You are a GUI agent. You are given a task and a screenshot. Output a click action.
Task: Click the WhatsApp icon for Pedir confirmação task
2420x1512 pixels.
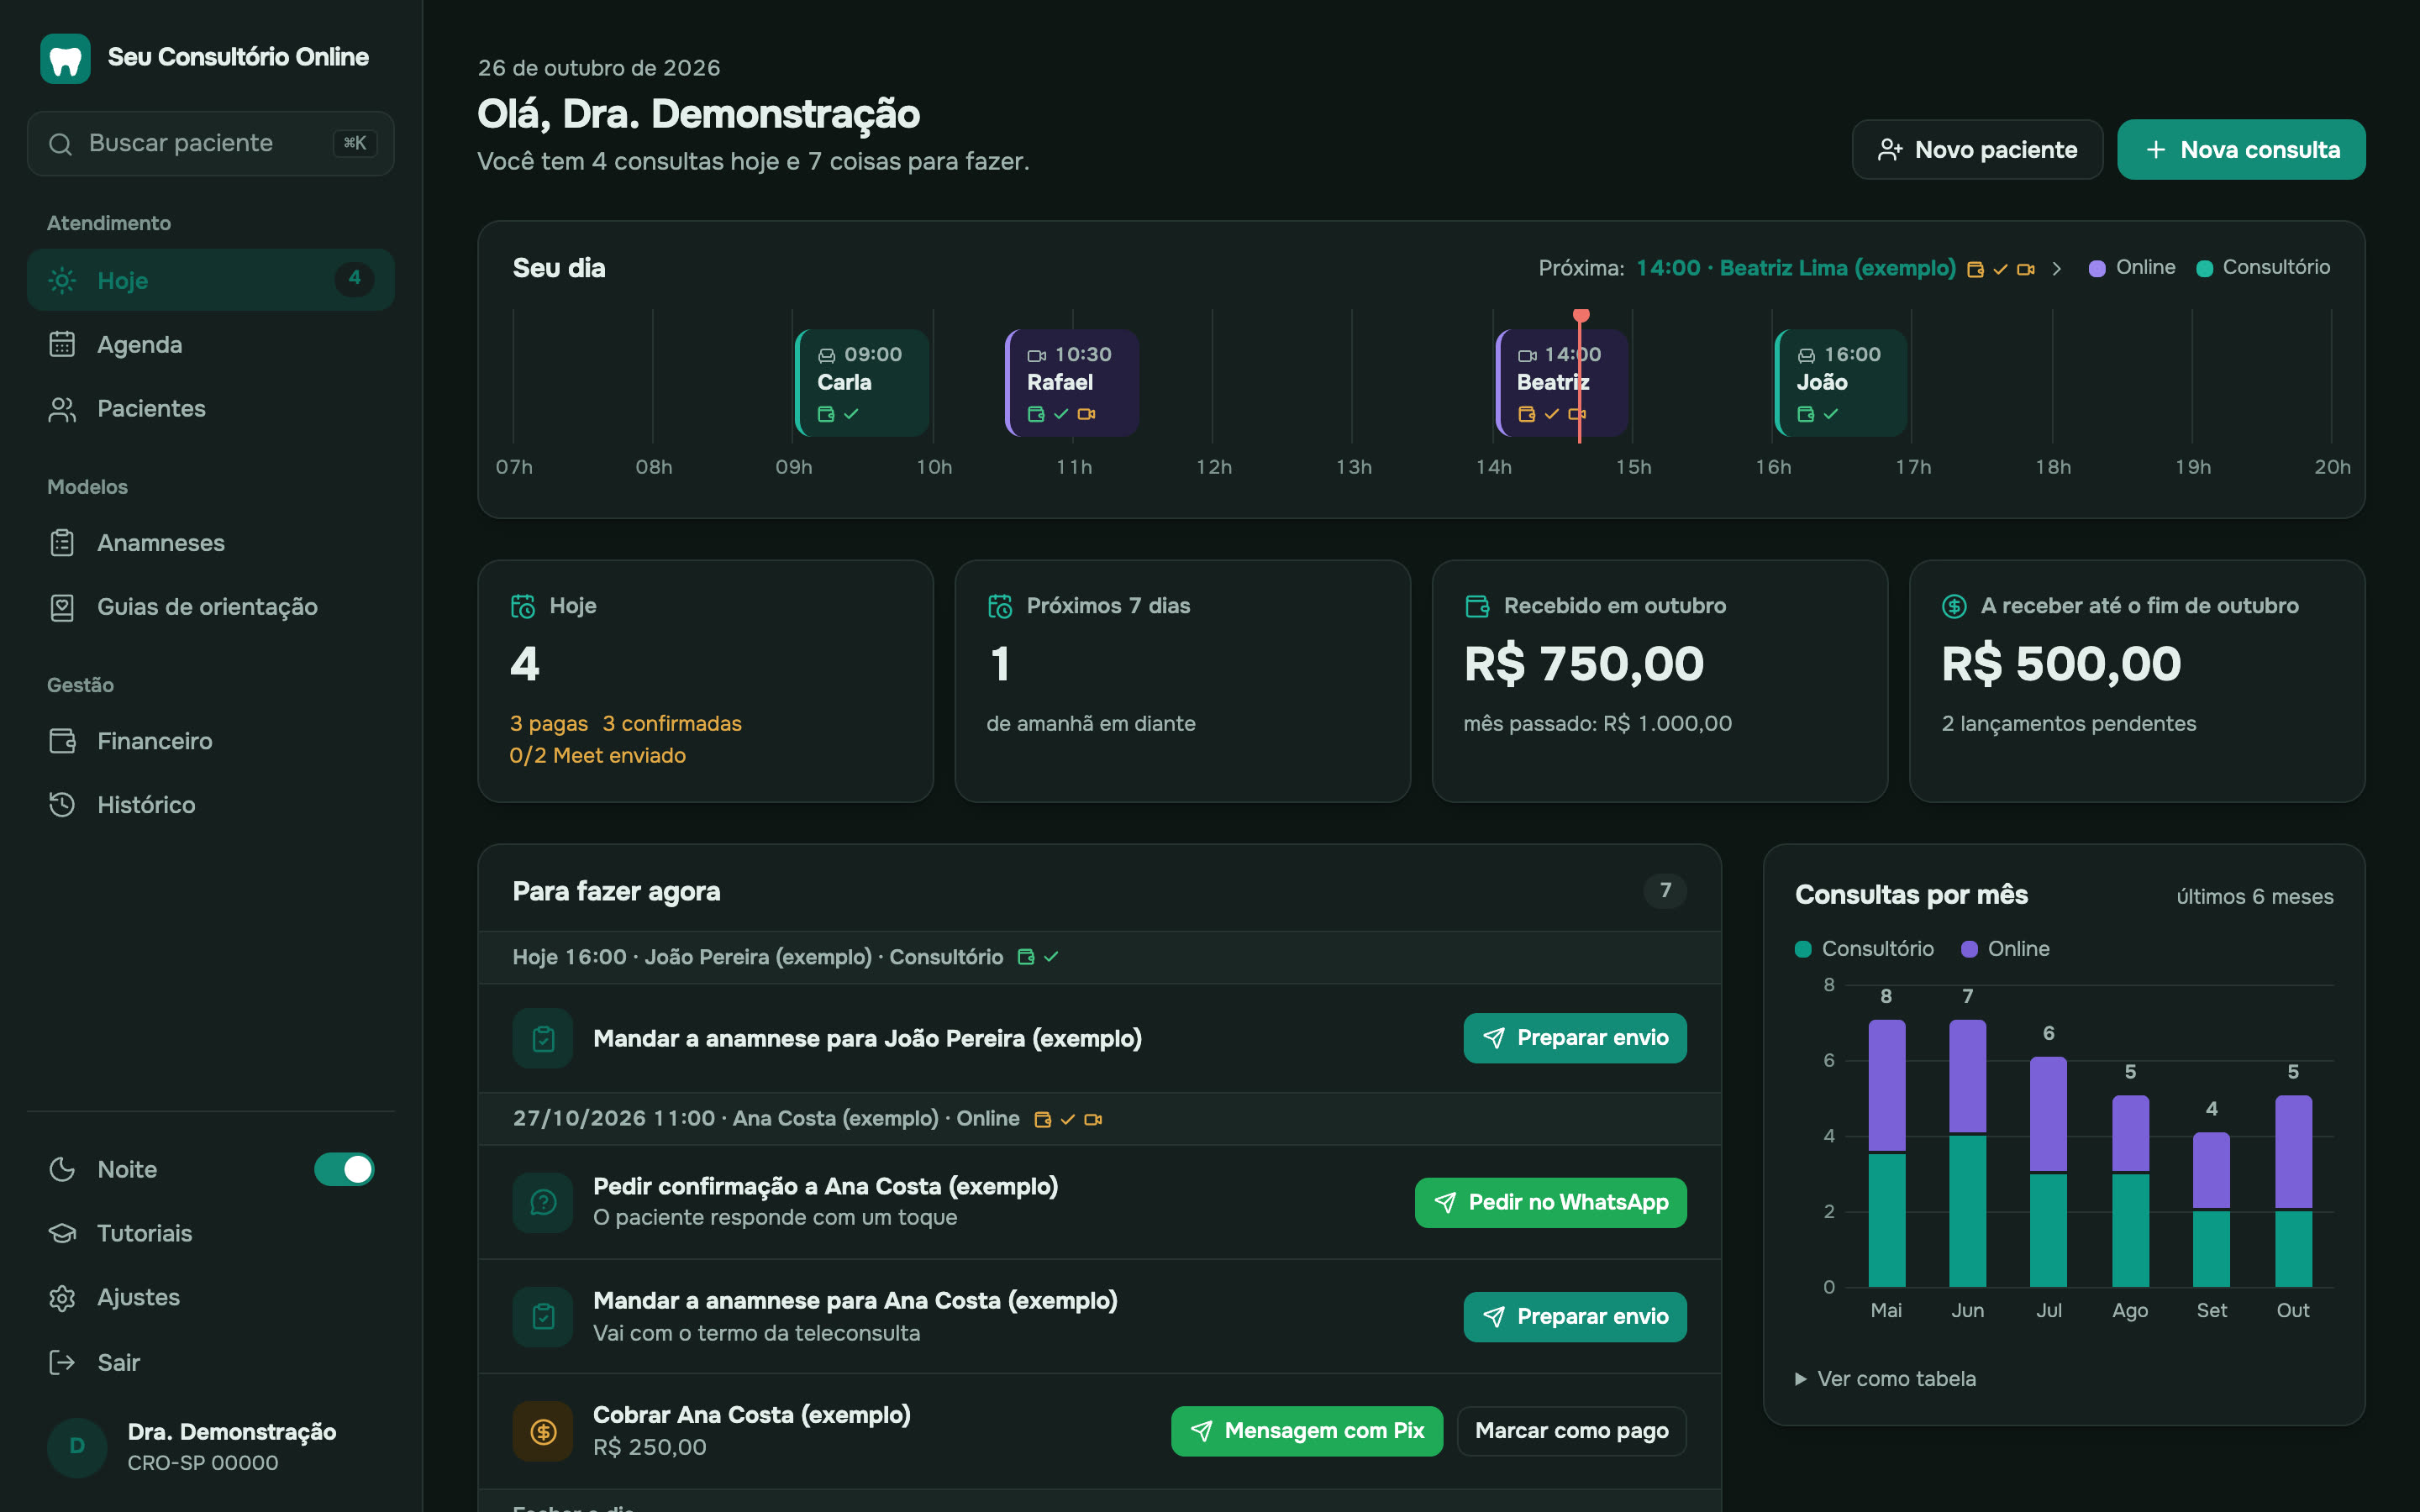(543, 1202)
